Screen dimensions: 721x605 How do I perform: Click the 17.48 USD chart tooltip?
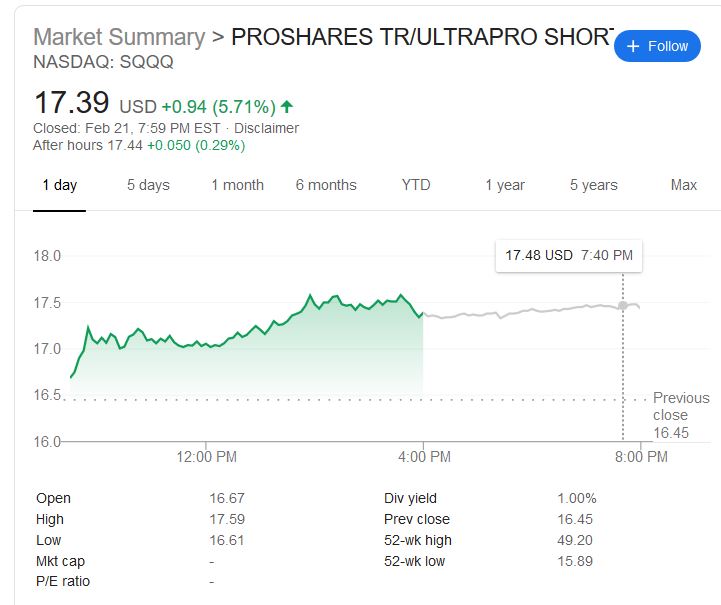tap(568, 256)
